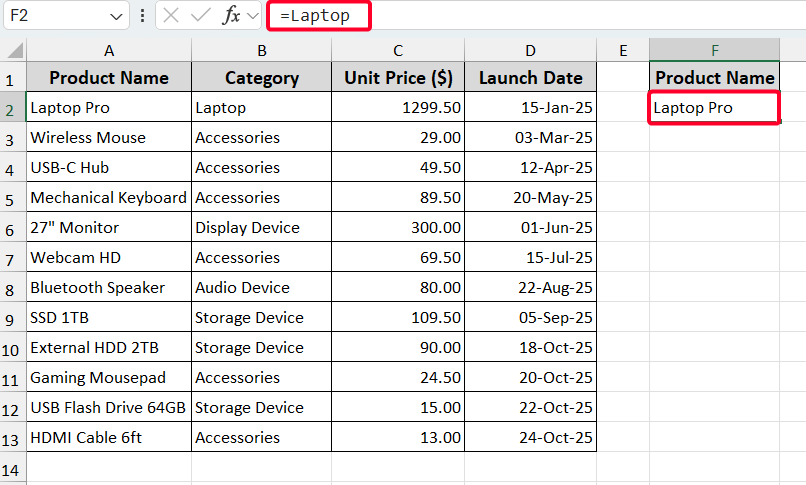Click the Cancel (X) formula entry icon
The image size is (806, 485).
click(172, 16)
